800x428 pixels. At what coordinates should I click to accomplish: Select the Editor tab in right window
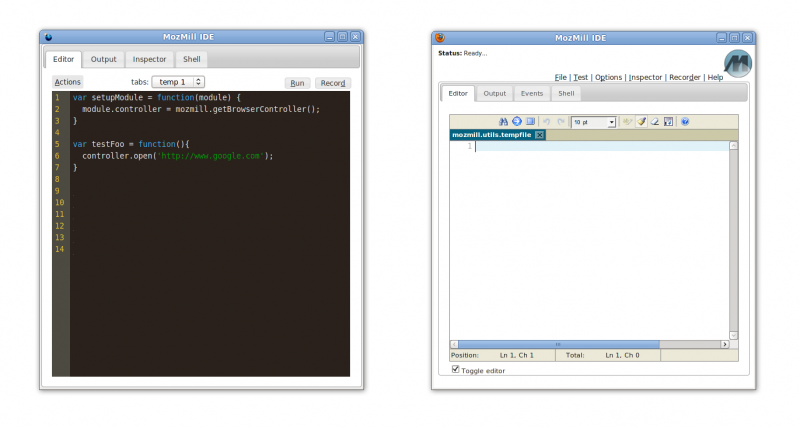click(458, 93)
